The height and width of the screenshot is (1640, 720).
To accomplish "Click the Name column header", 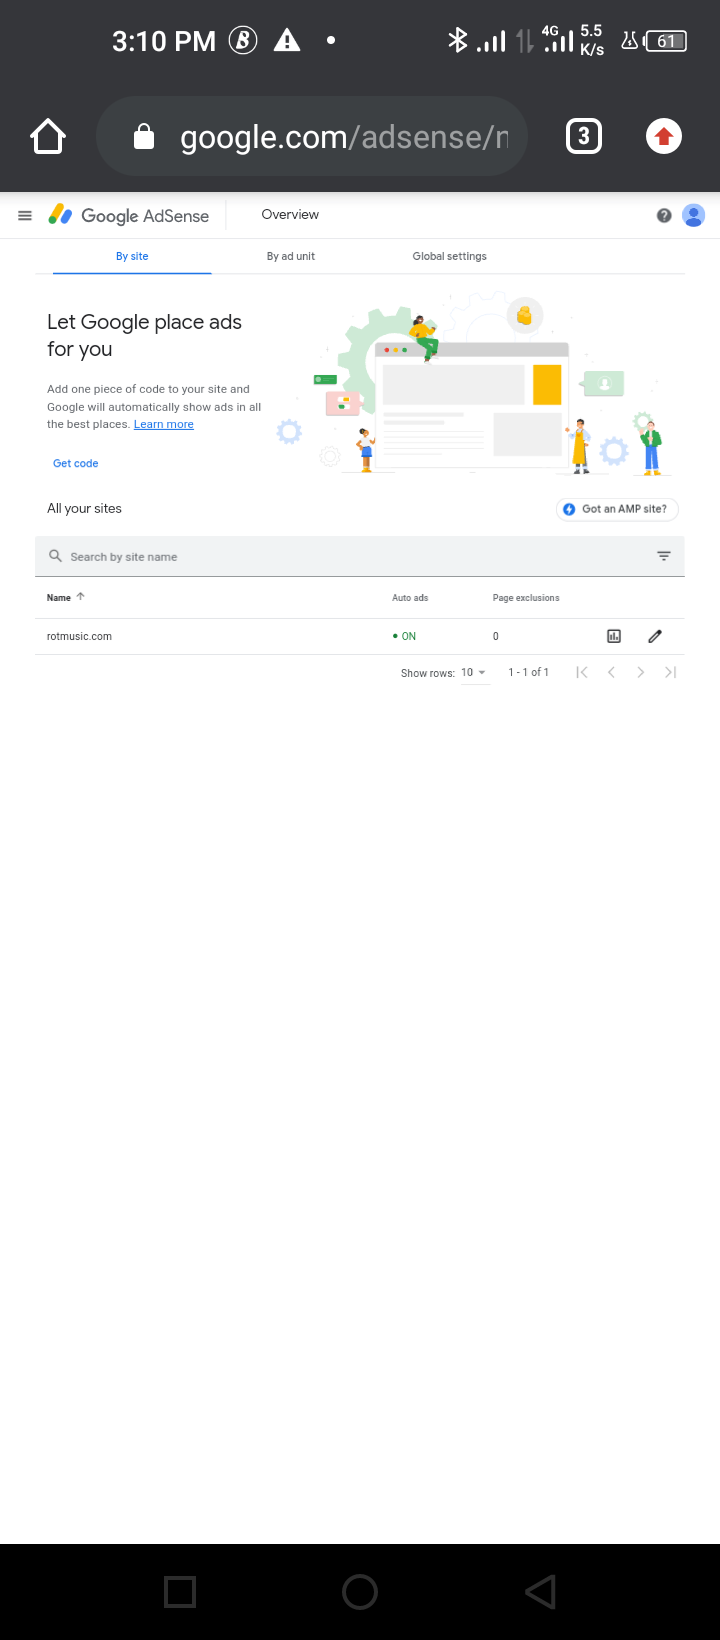I will coord(59,598).
